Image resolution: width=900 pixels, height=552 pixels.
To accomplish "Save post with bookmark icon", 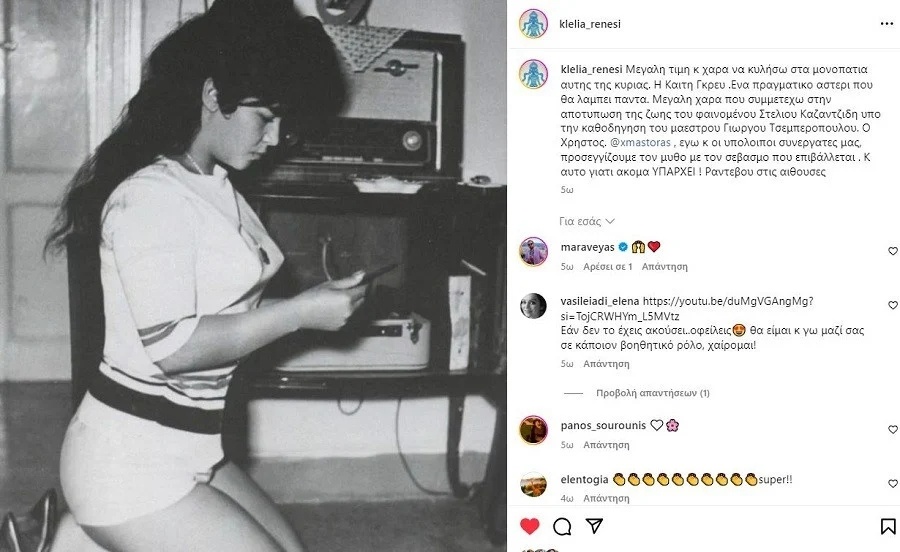I will [x=887, y=526].
